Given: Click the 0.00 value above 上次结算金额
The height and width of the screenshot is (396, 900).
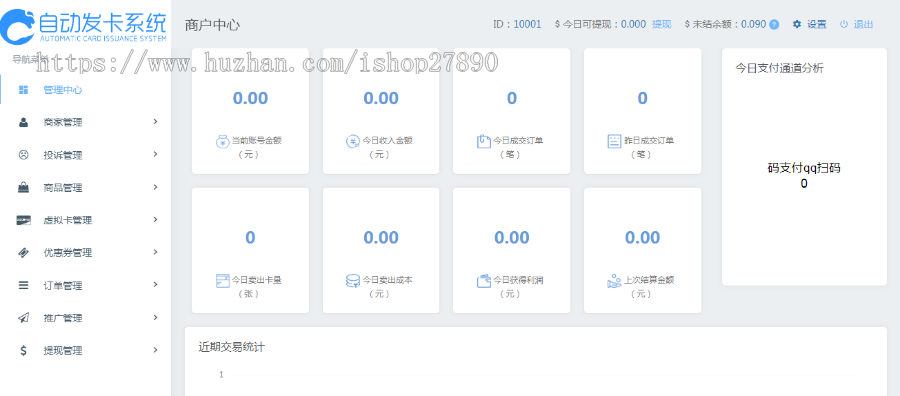Looking at the screenshot, I should pos(642,238).
